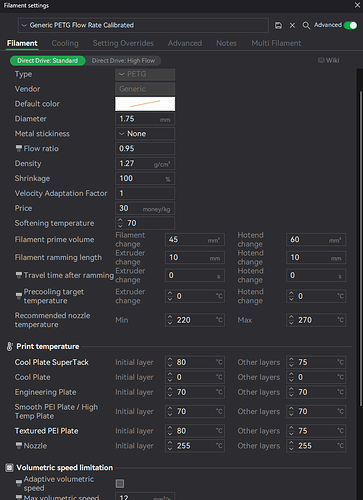Image resolution: width=363 pixels, height=500 pixels.
Task: Adjust Recommended nozzle temperature Min stepper
Action: (170, 320)
